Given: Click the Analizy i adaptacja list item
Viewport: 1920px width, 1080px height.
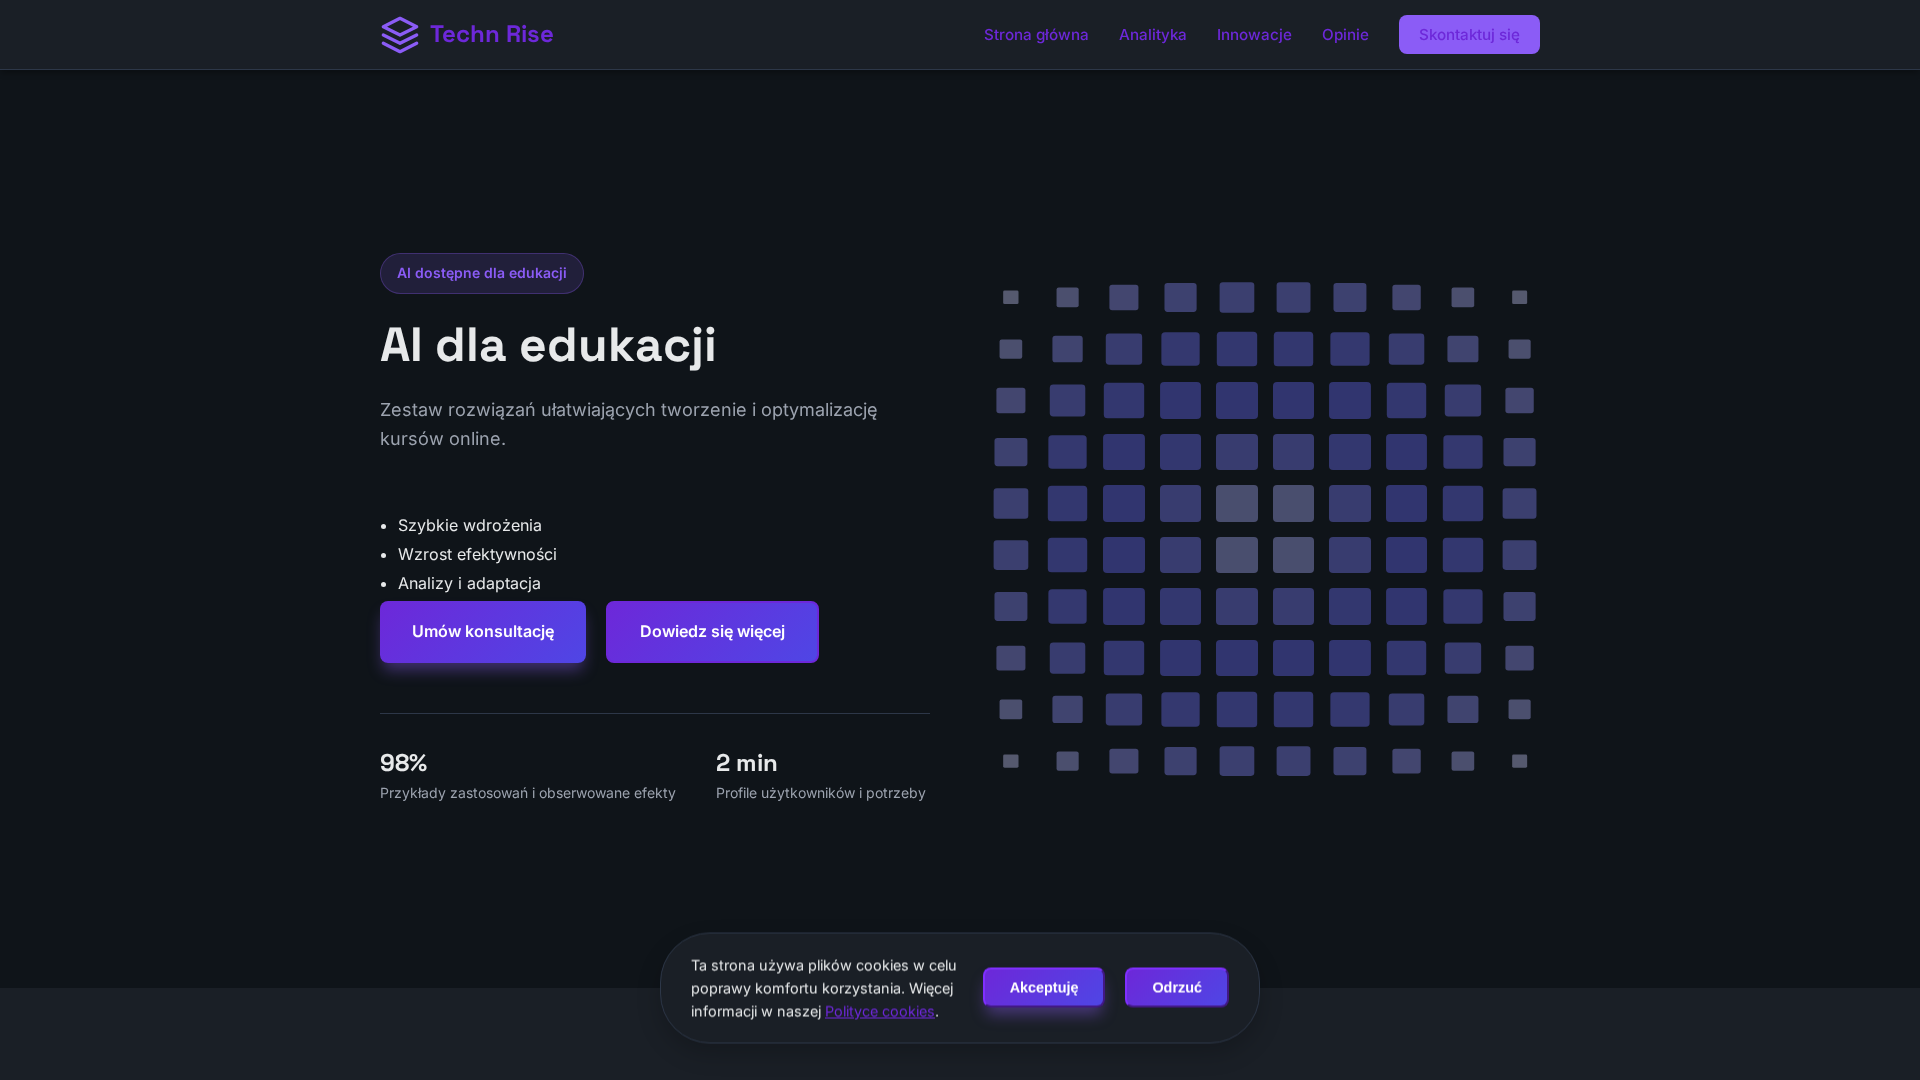Looking at the screenshot, I should click(x=469, y=583).
